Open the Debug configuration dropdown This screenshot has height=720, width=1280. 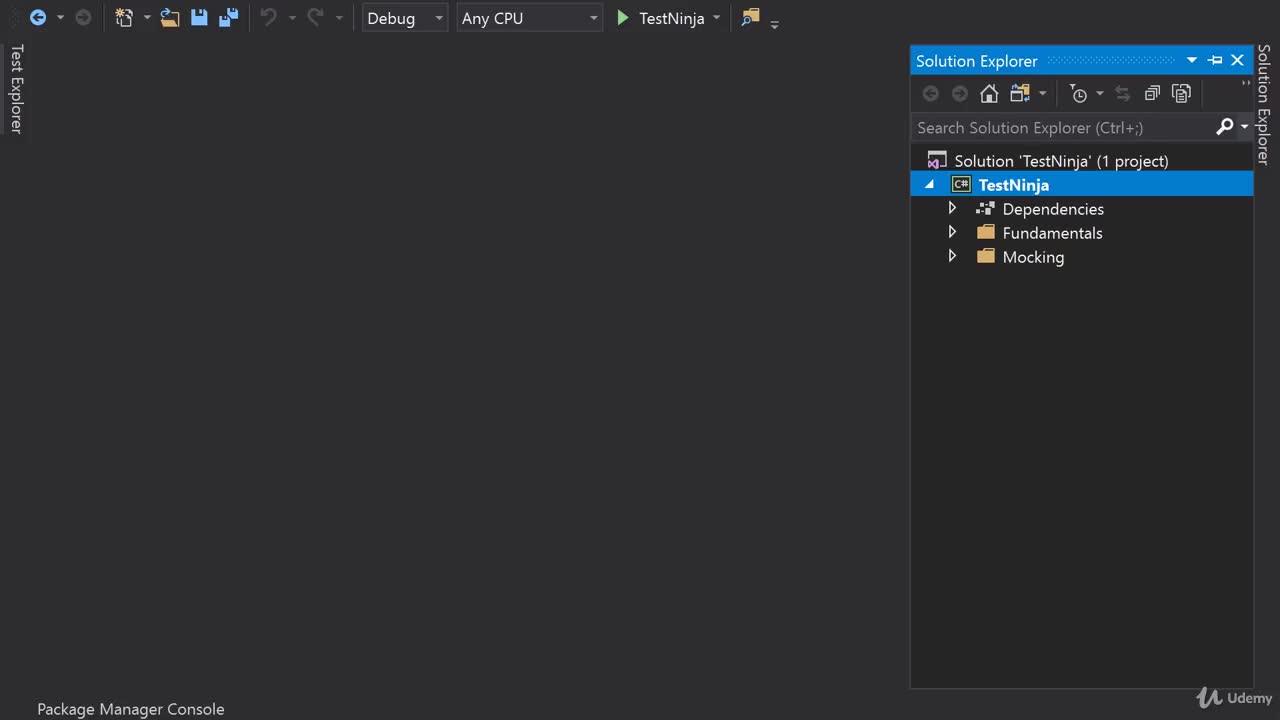pos(405,18)
